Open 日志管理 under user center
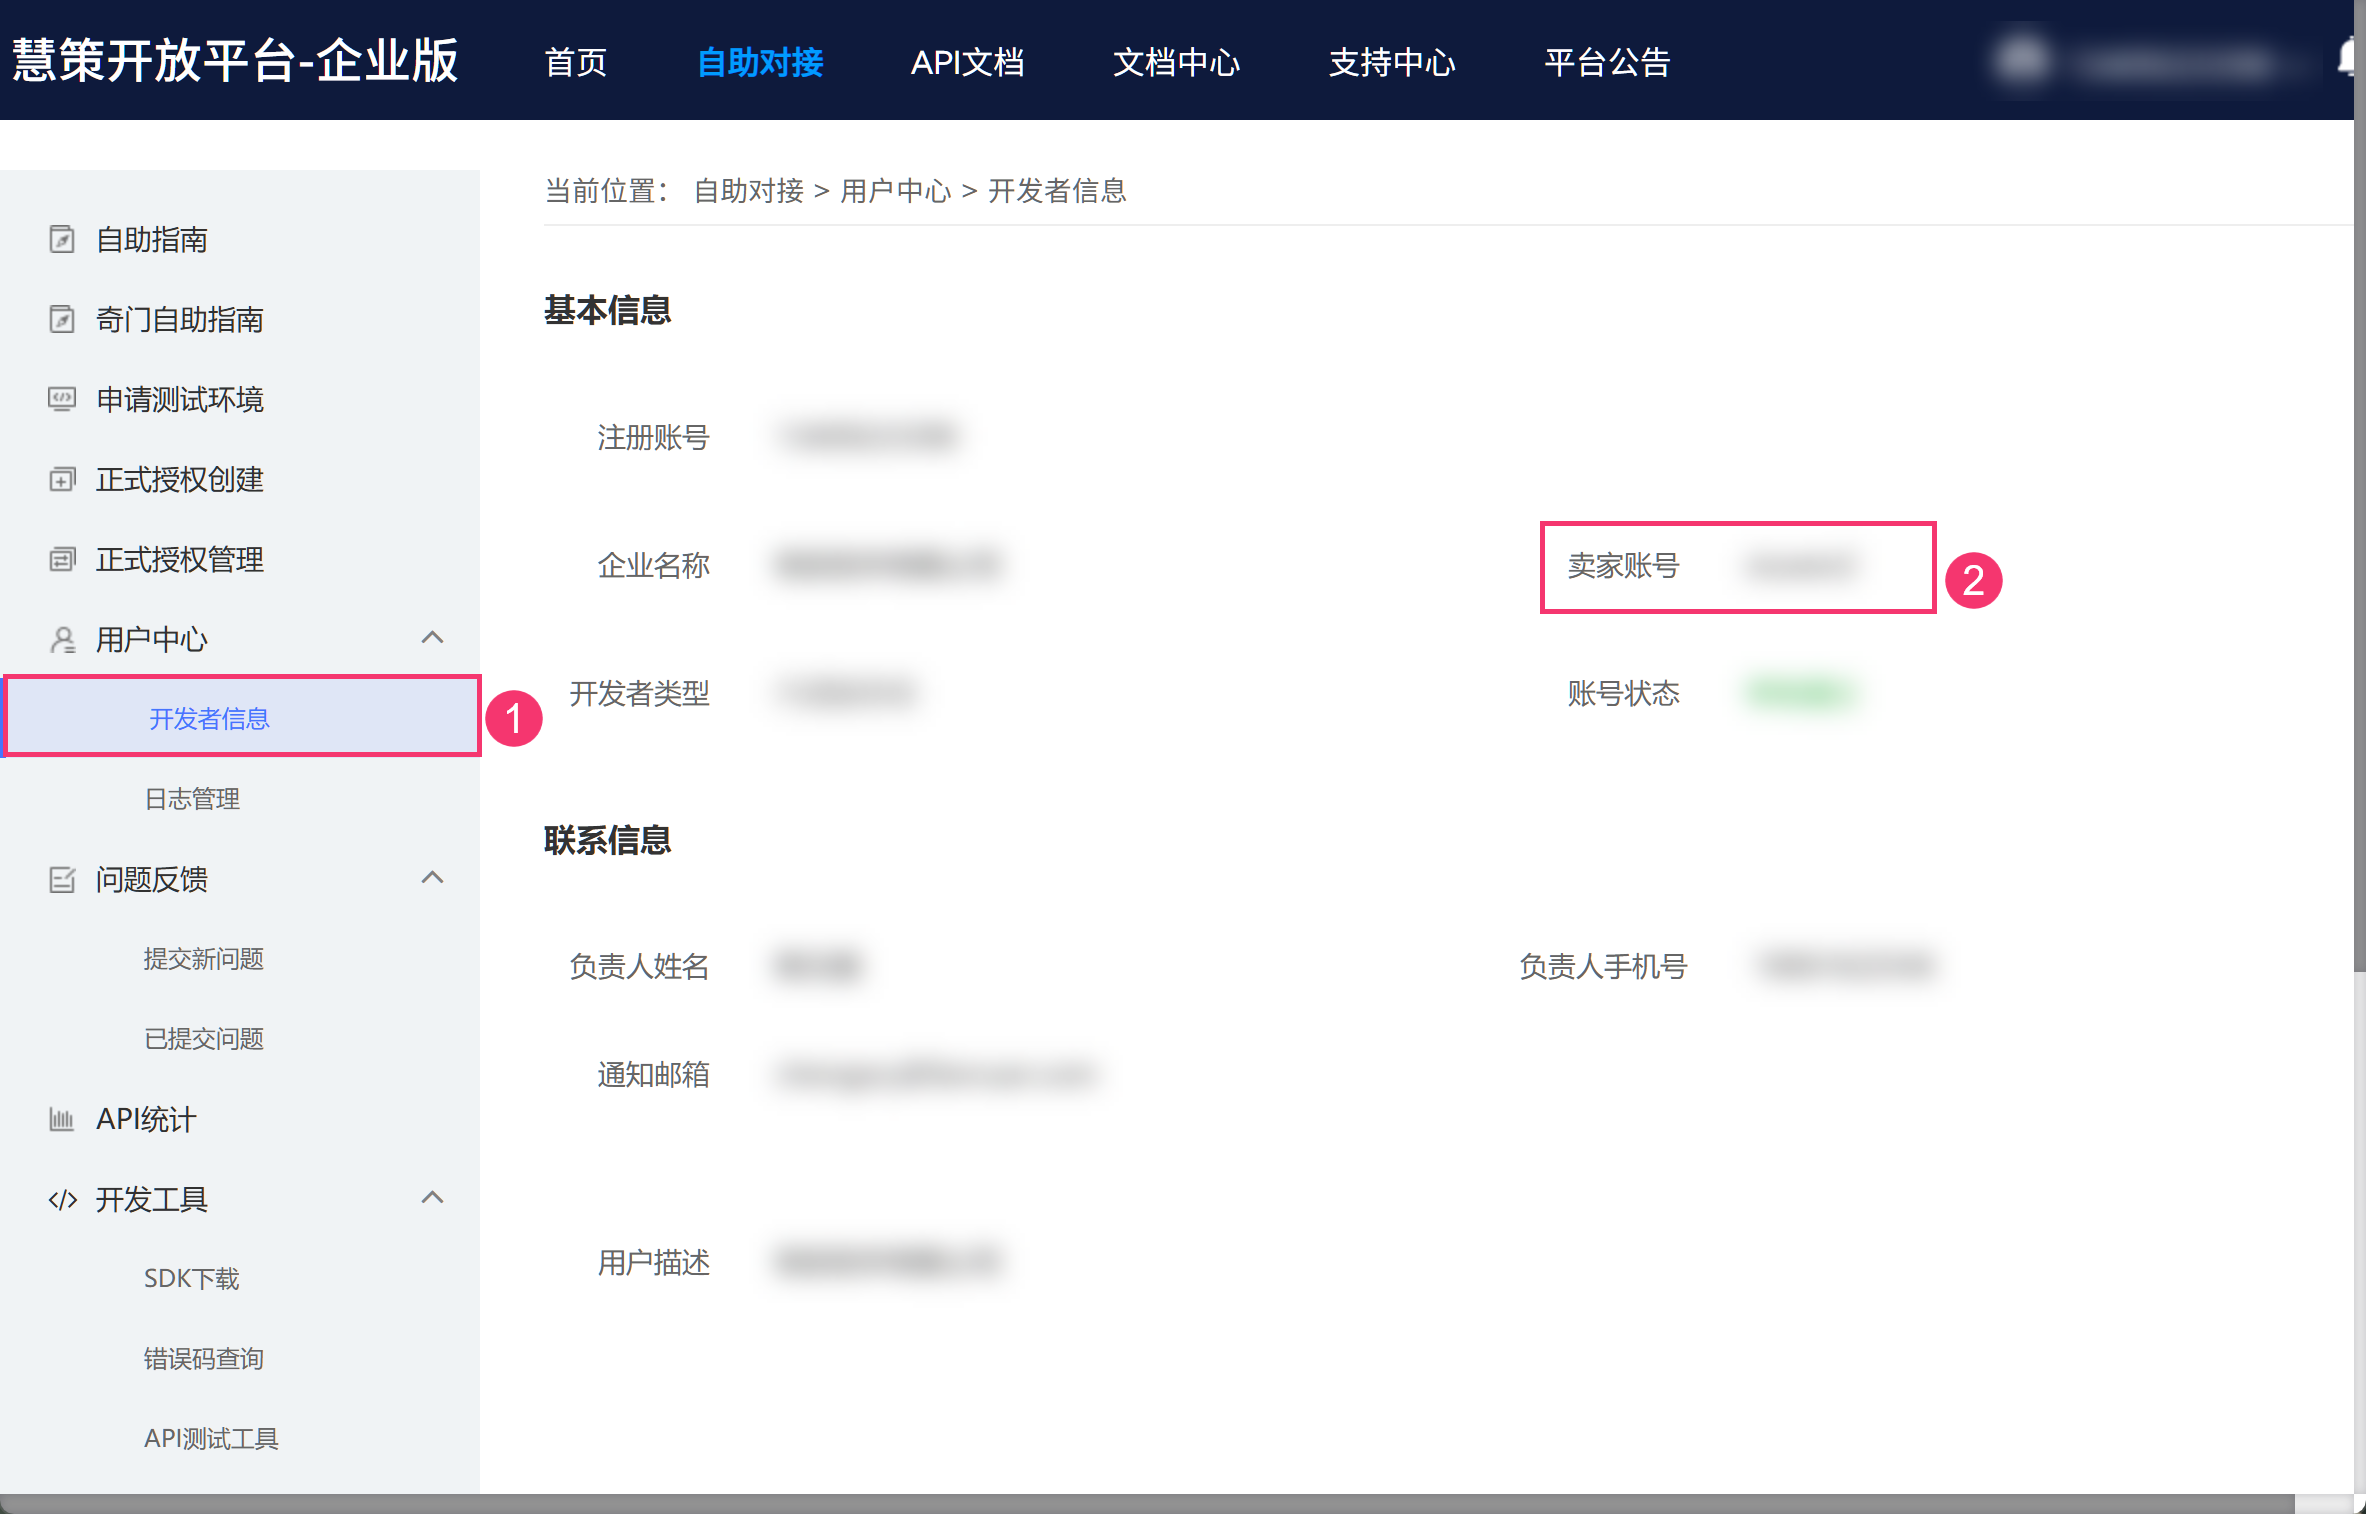The width and height of the screenshot is (2366, 1514). click(x=192, y=799)
